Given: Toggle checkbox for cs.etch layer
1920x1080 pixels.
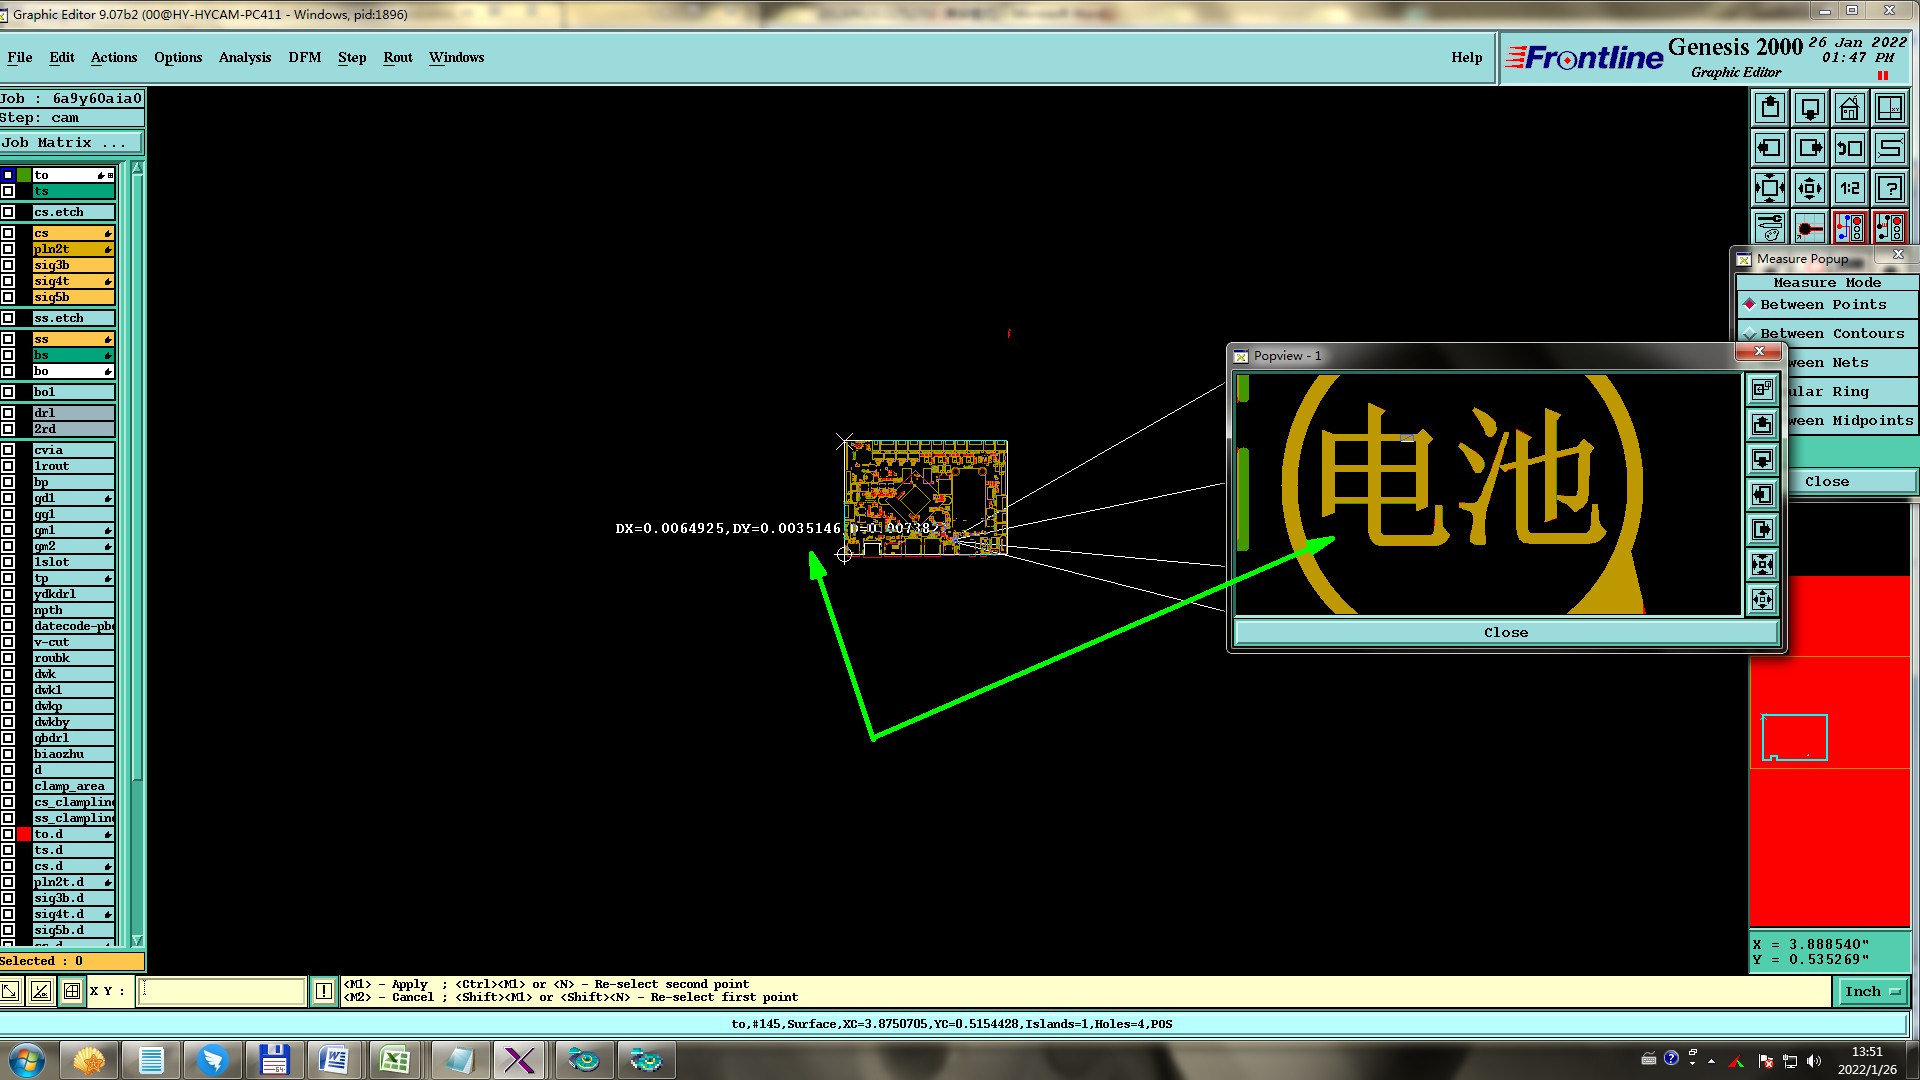Looking at the screenshot, I should tap(8, 212).
